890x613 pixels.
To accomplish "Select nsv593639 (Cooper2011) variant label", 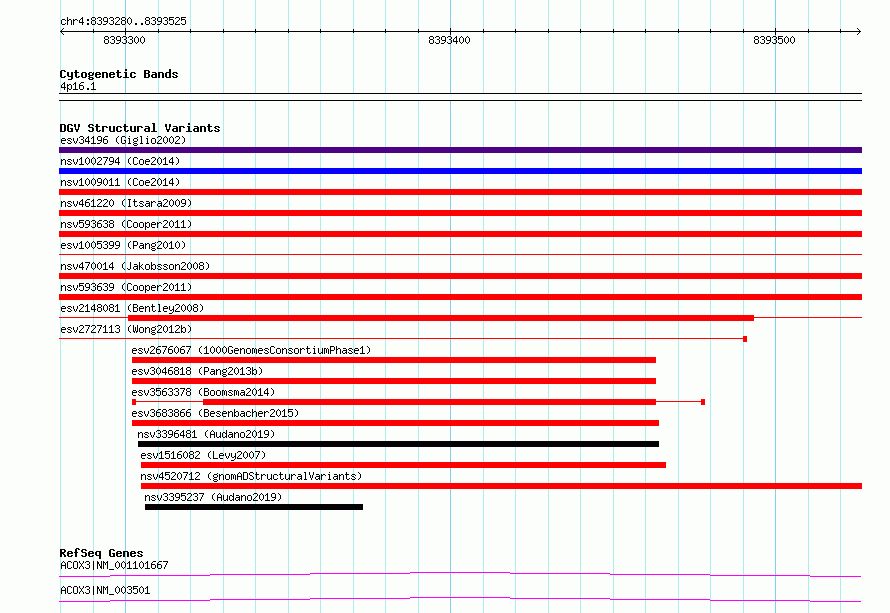I will pyautogui.click(x=126, y=287).
